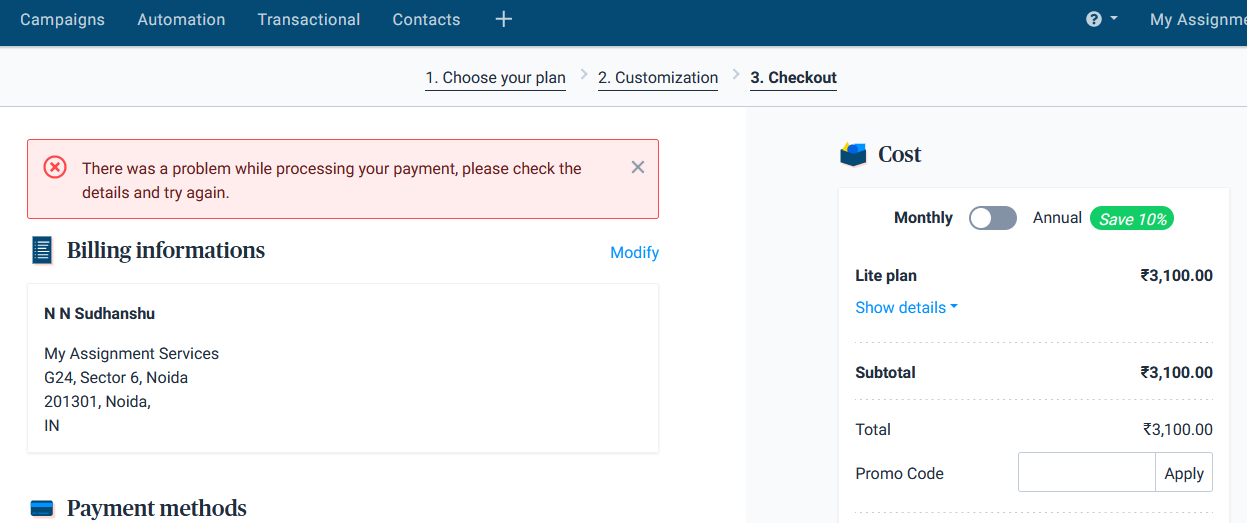
Task: Navigate to Contacts page
Action: coord(426,19)
